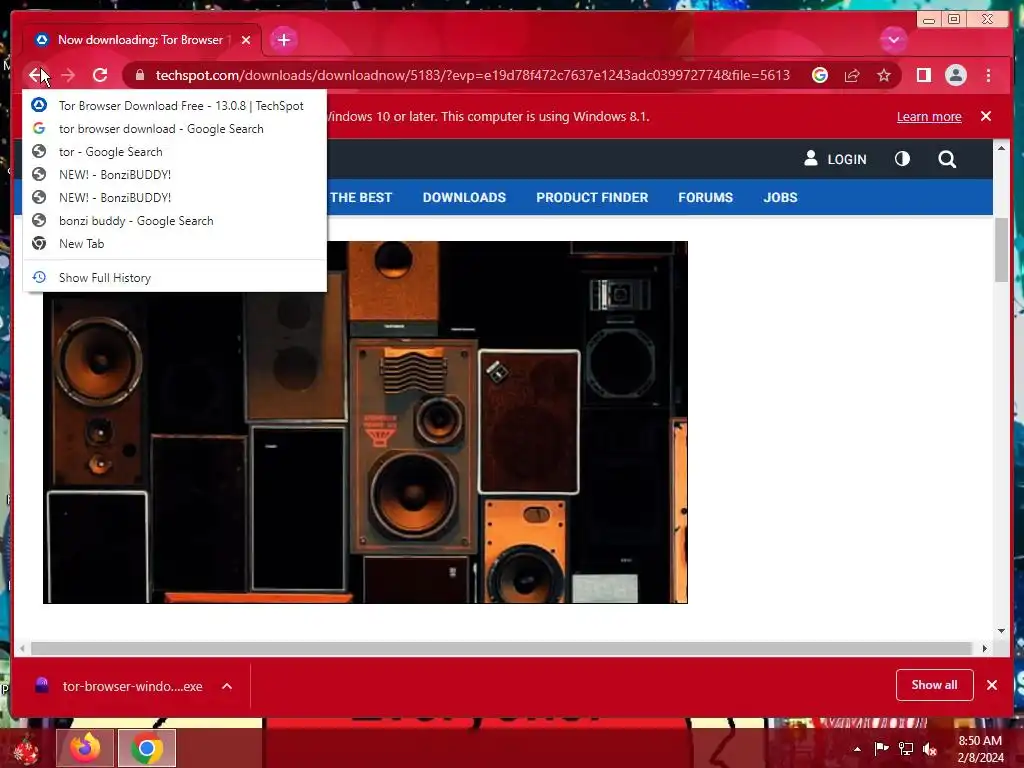Click Chrome icon in the taskbar

click(x=147, y=748)
